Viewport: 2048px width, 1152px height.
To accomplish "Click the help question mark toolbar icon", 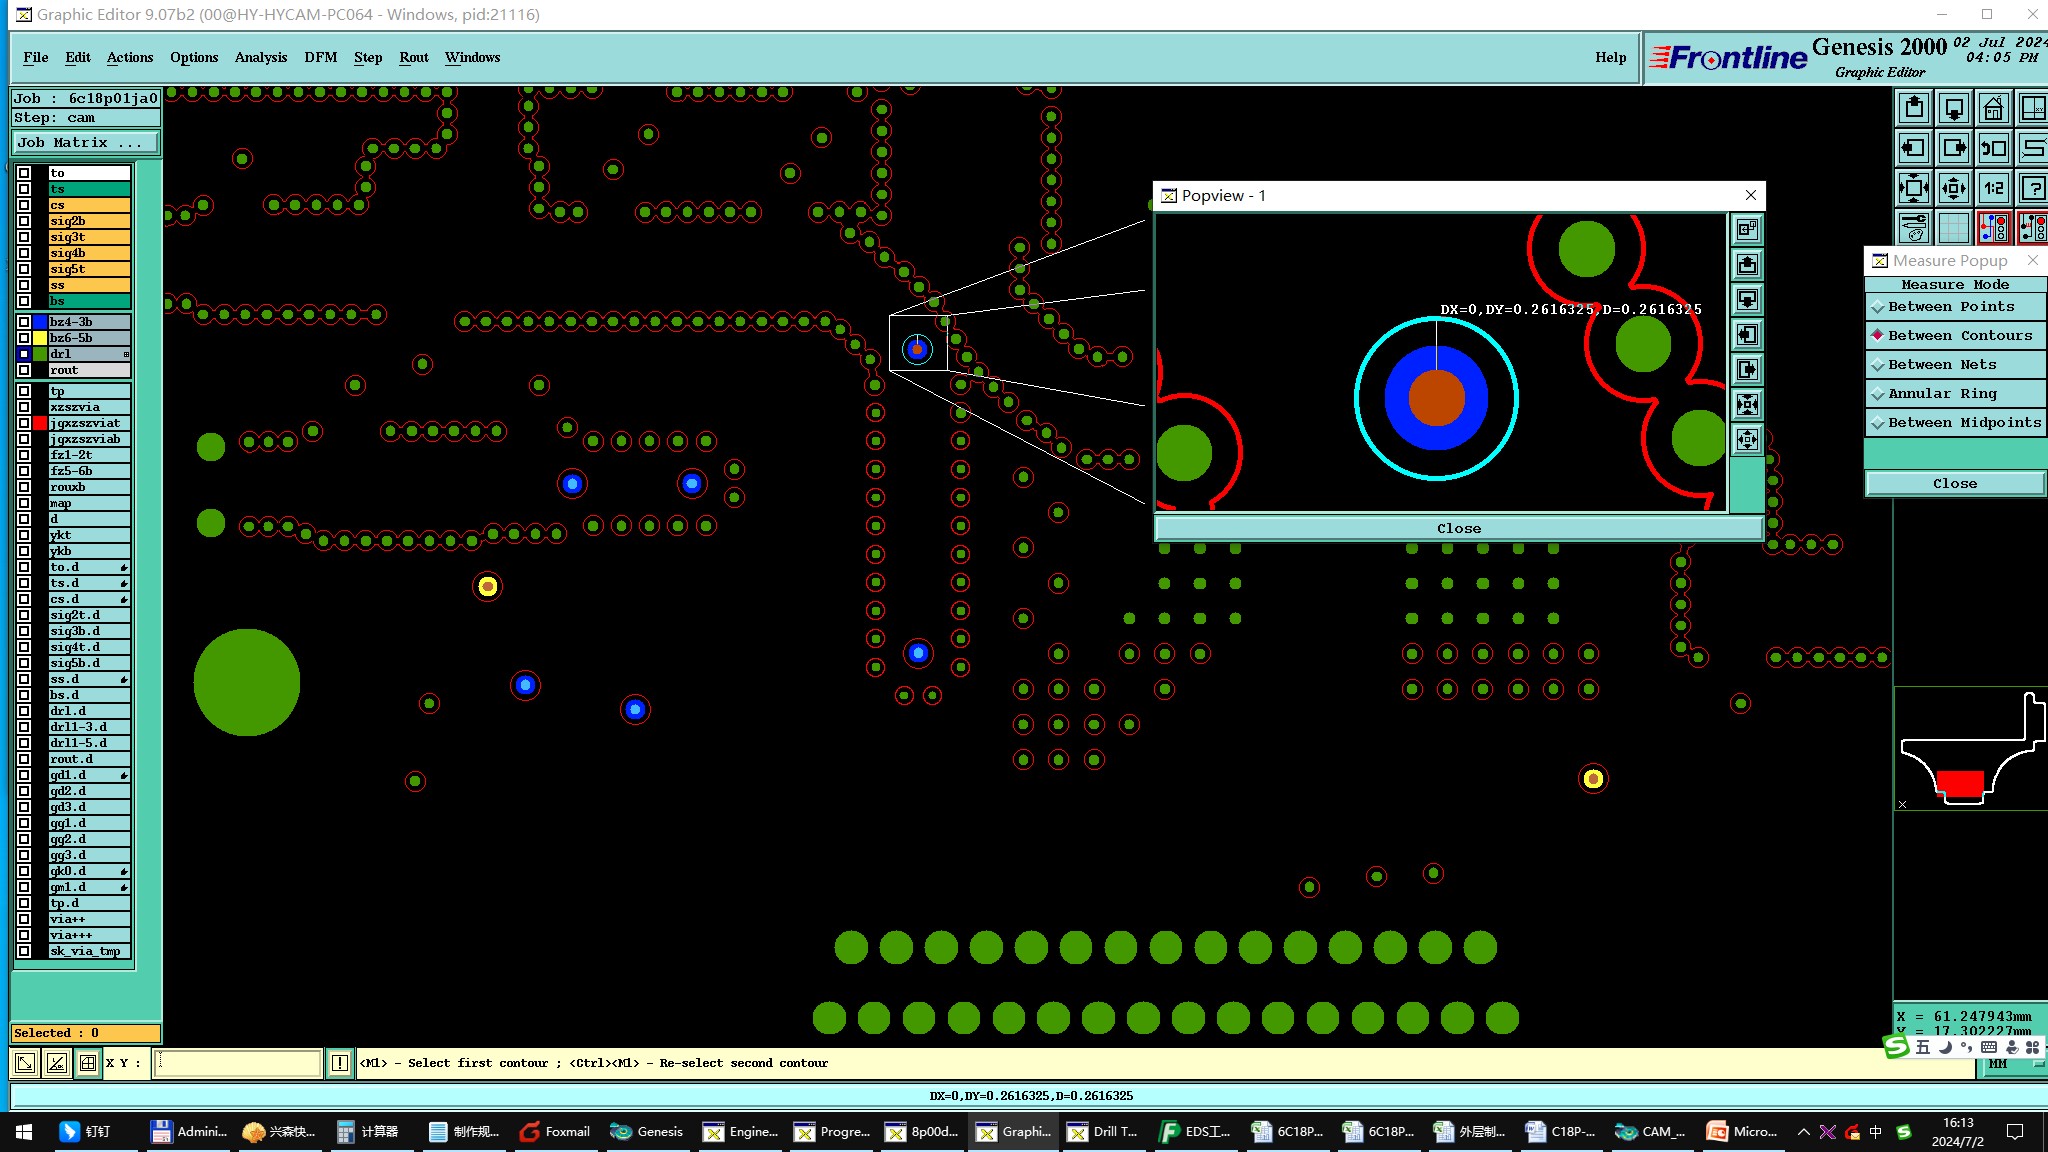I will pyautogui.click(x=2032, y=187).
